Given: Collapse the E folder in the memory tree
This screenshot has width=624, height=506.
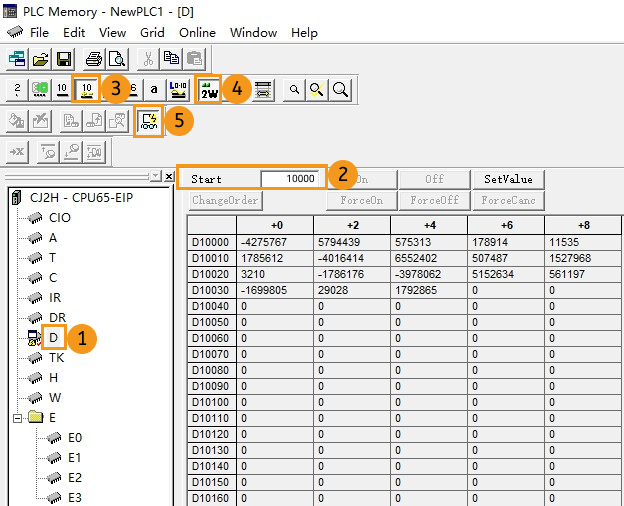Looking at the screenshot, I should (x=17, y=417).
